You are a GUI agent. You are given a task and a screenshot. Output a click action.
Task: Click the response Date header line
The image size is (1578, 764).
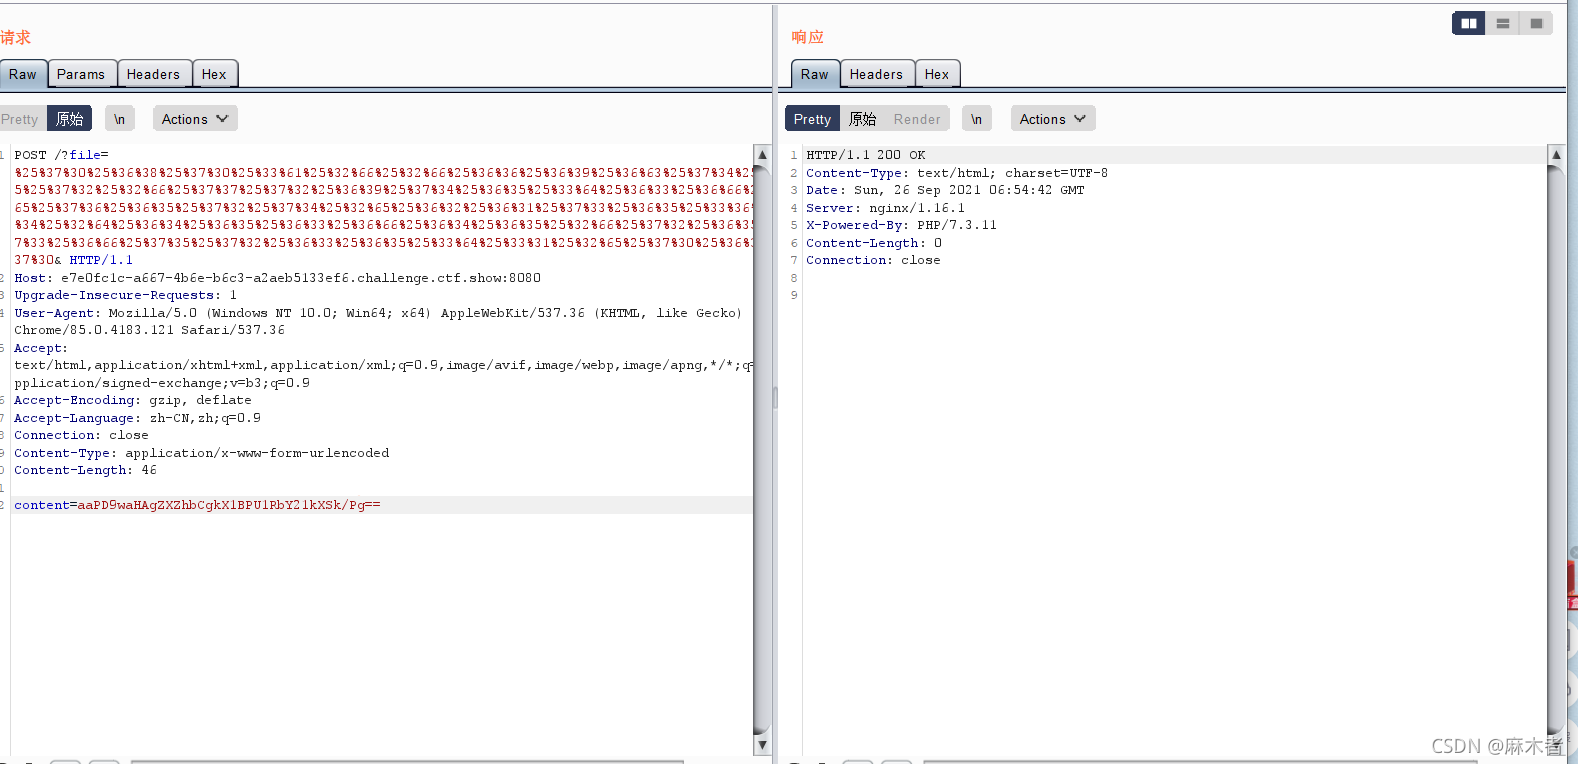[x=945, y=190]
